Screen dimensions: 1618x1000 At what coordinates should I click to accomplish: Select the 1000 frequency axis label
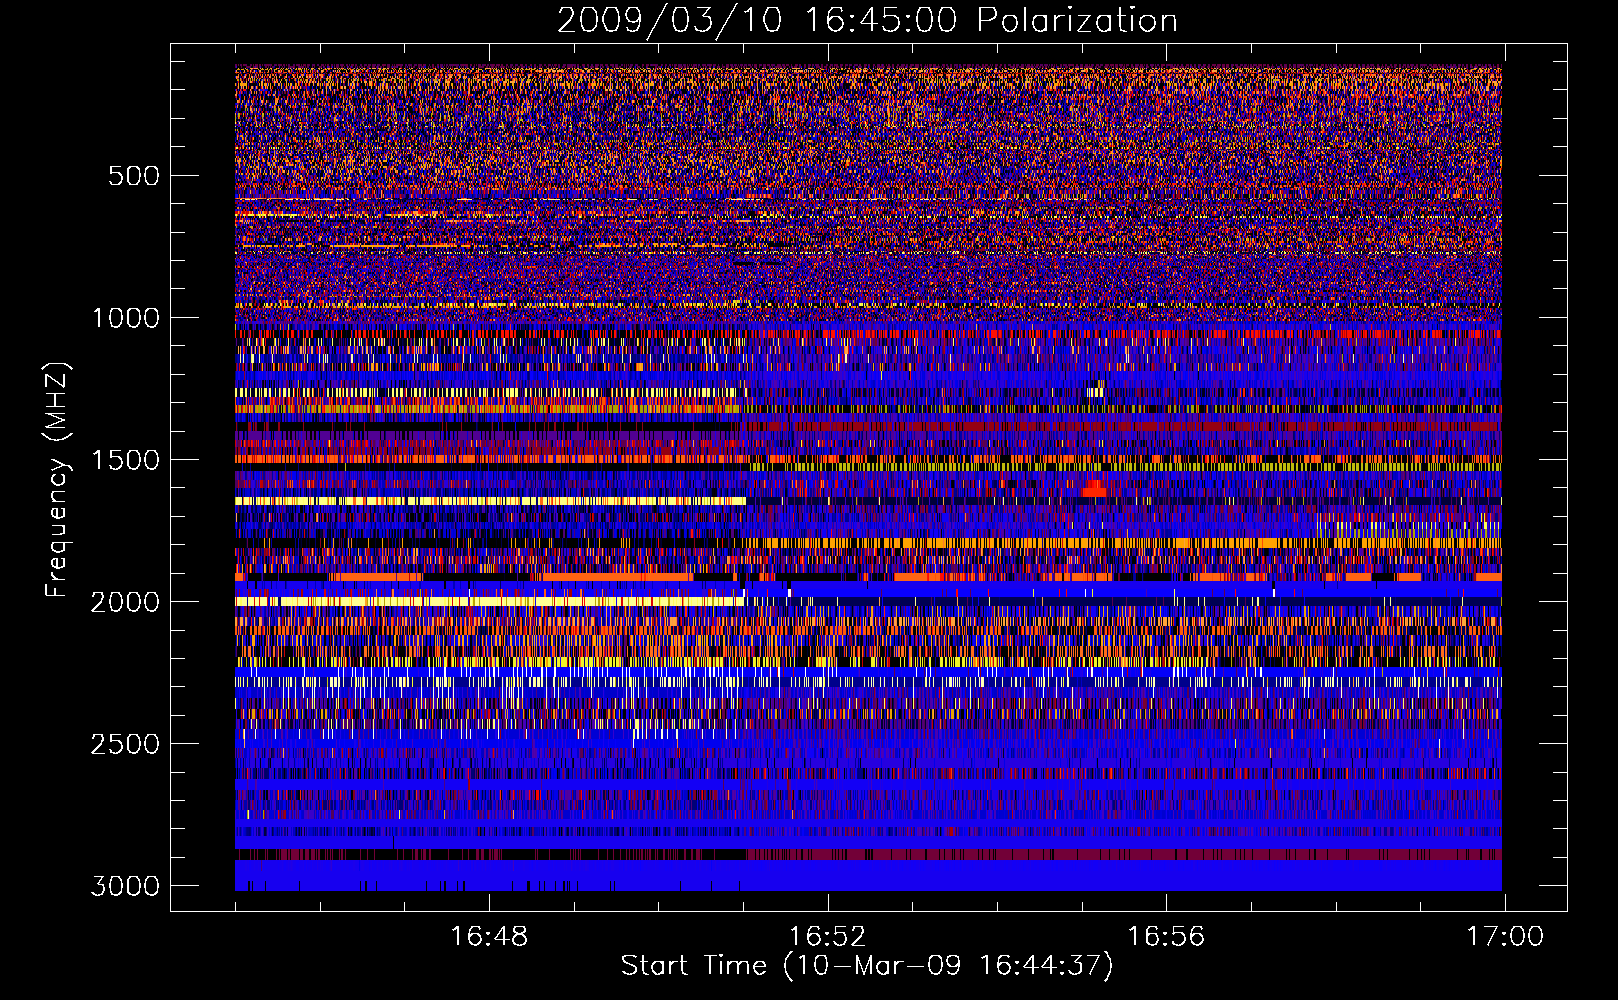[125, 318]
